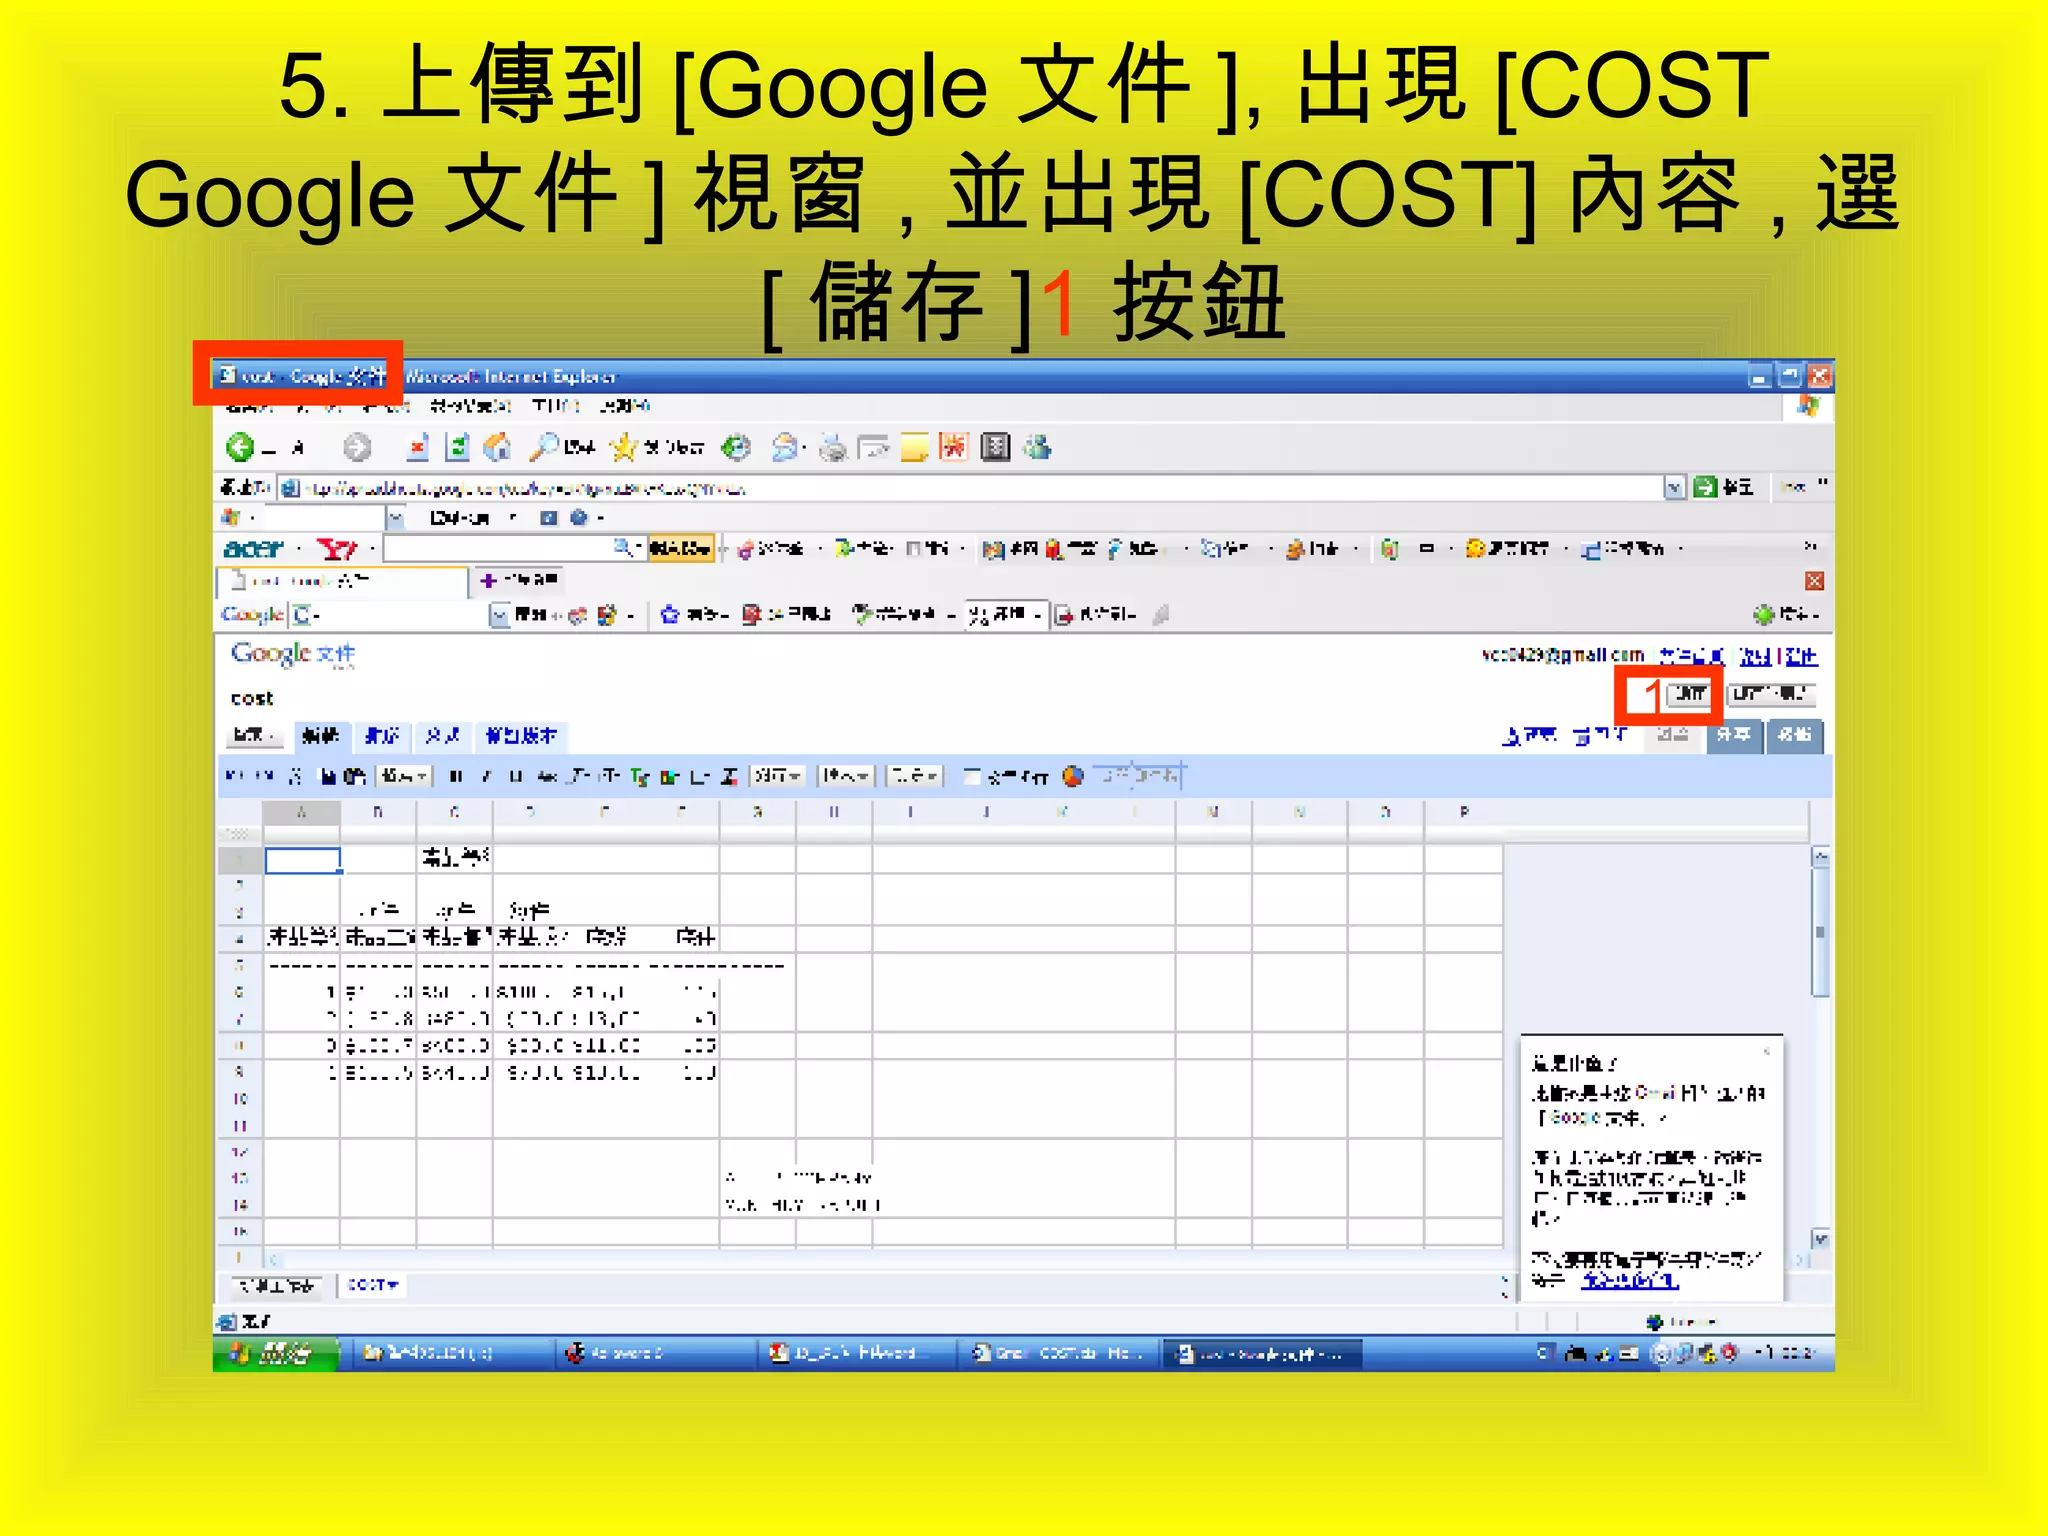Open the MSN toolbar search dropdown arrow
Viewport: 2048px width, 1536px height.
[x=395, y=518]
